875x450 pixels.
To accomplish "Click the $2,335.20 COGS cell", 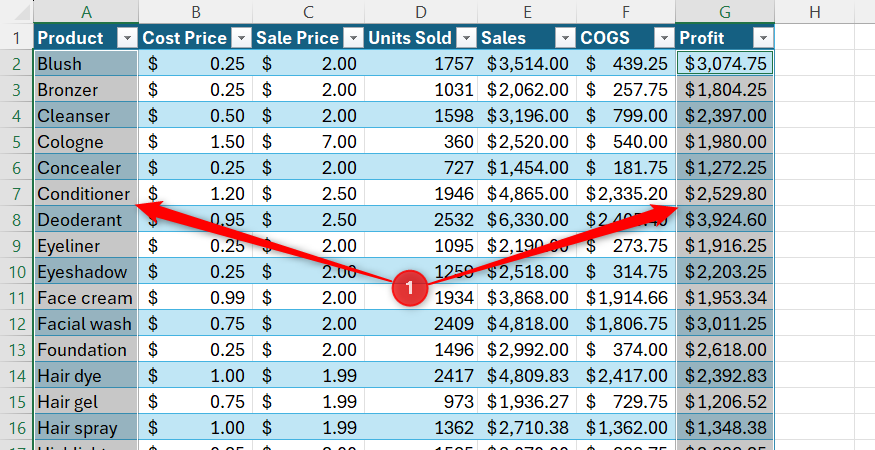I will click(x=626, y=194).
